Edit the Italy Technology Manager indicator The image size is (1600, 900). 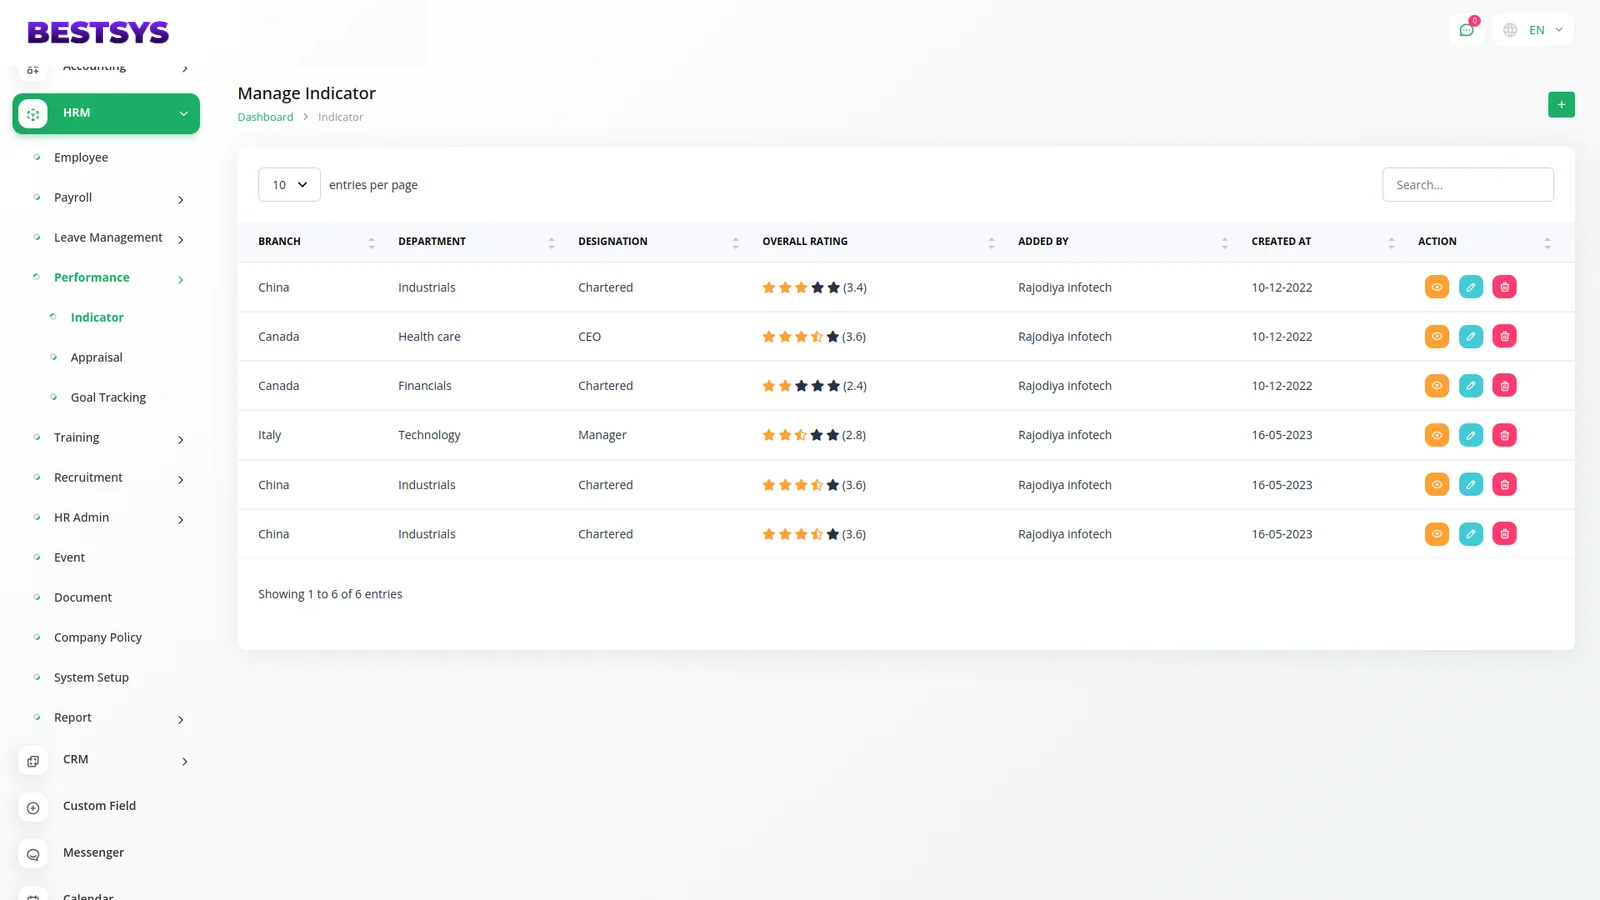click(1470, 435)
